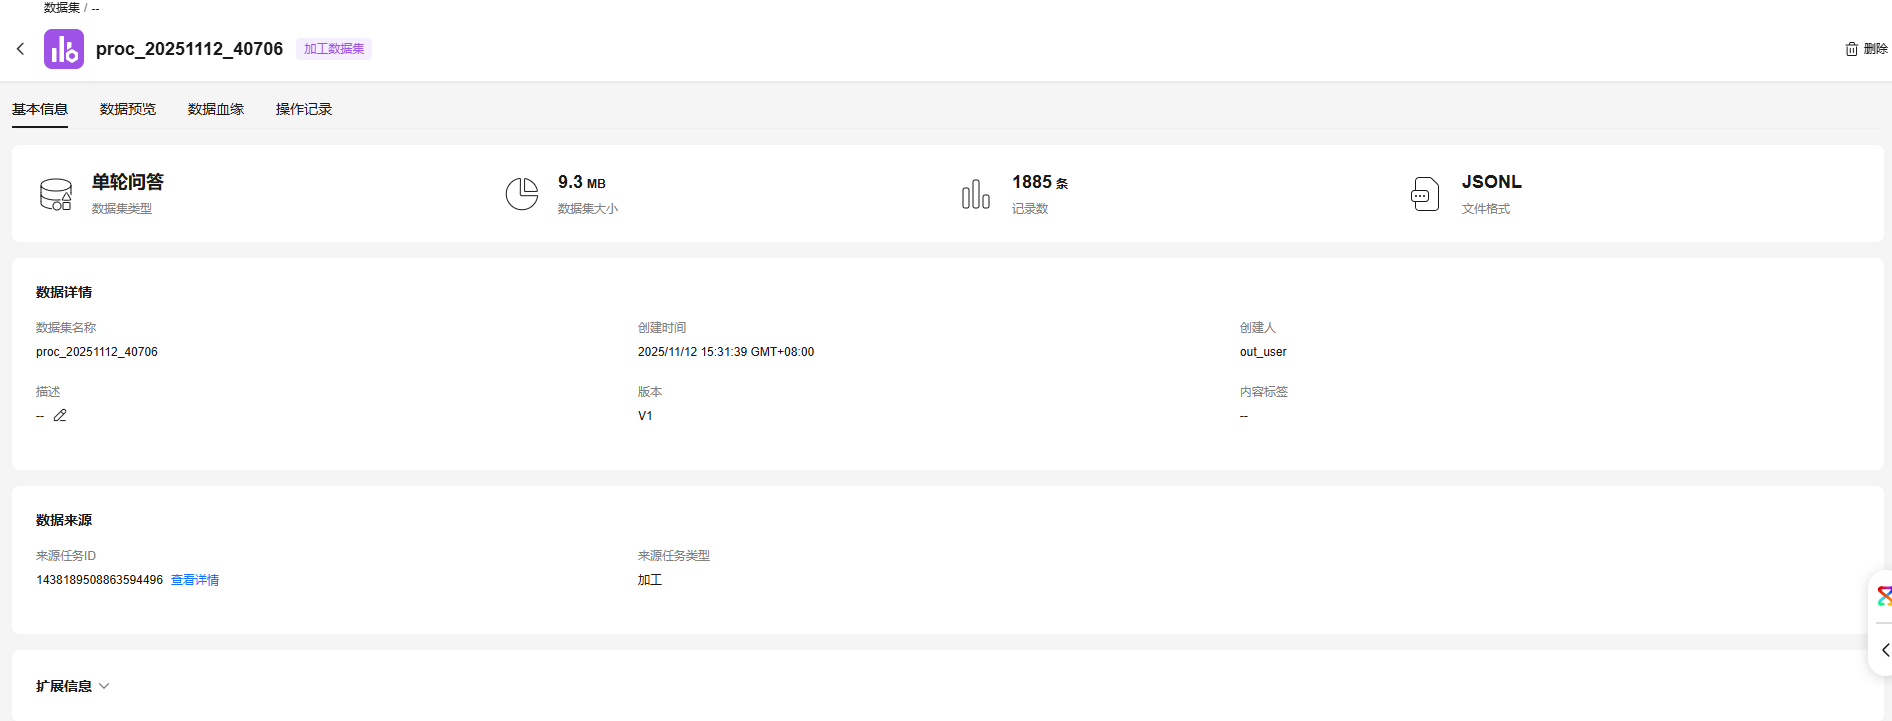This screenshot has height=721, width=1892.
Task: Click the dataset type database icon
Action: [56, 194]
